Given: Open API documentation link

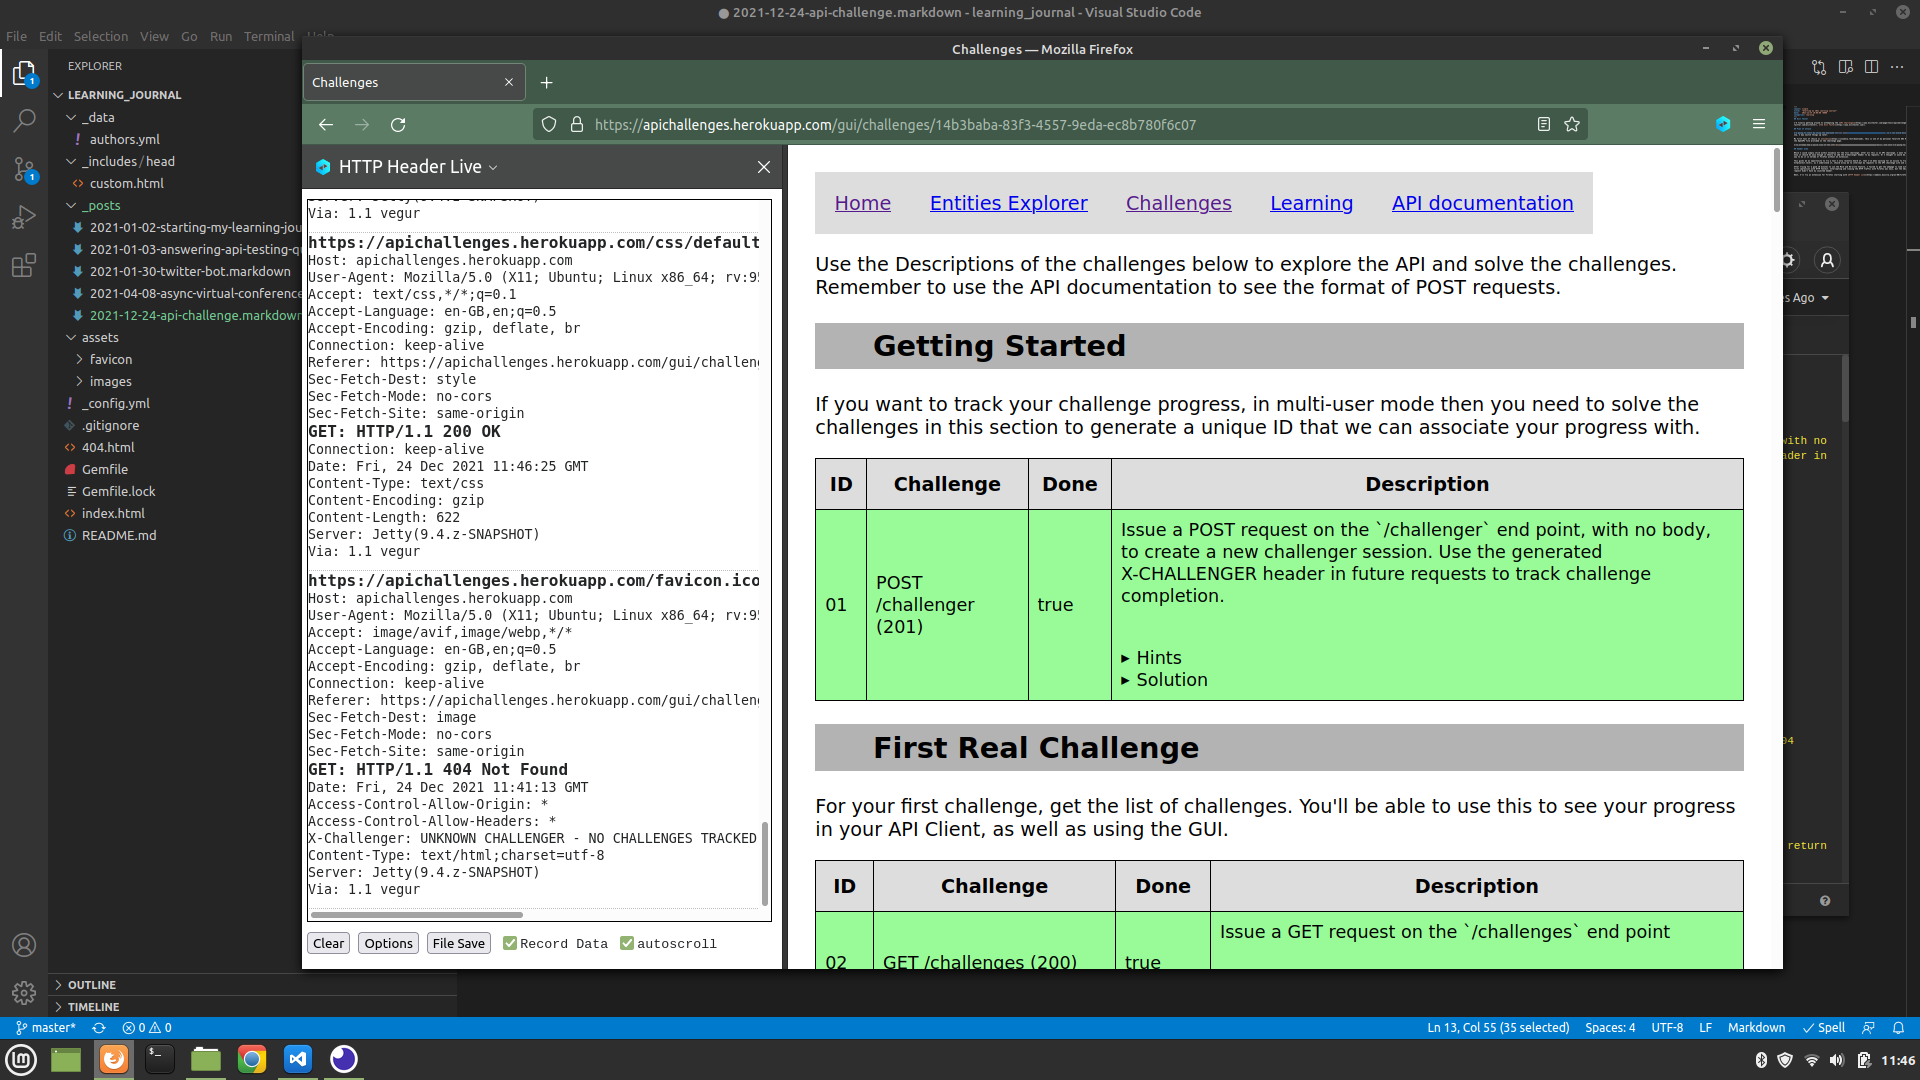Looking at the screenshot, I should click(x=1482, y=203).
